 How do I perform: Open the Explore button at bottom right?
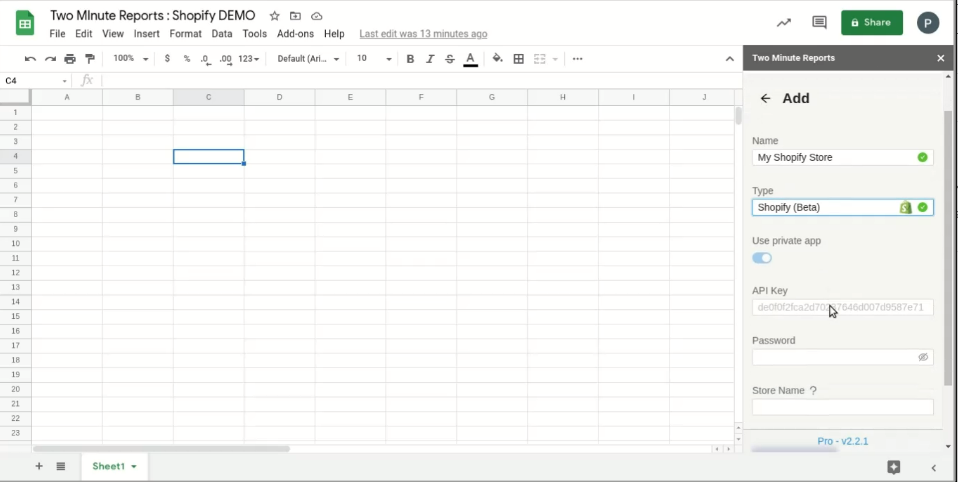[x=893, y=467]
